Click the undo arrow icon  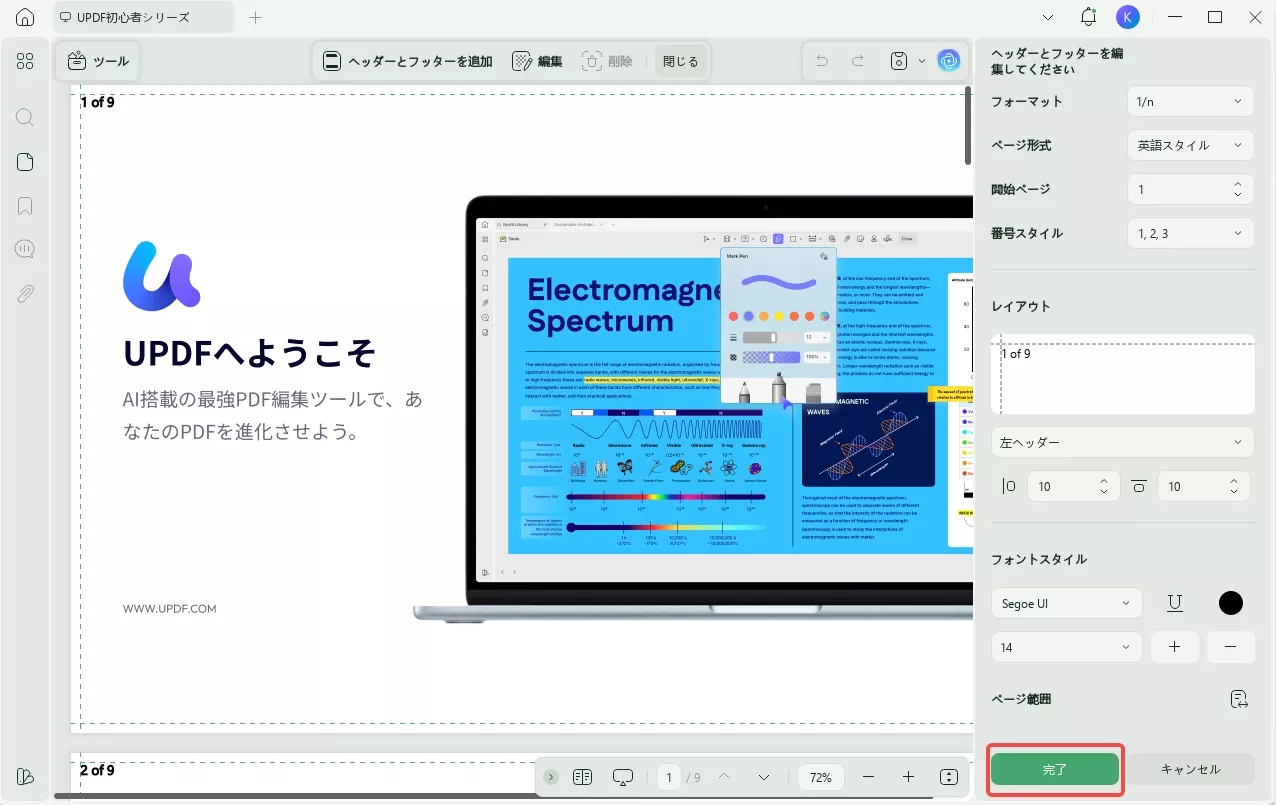[822, 61]
